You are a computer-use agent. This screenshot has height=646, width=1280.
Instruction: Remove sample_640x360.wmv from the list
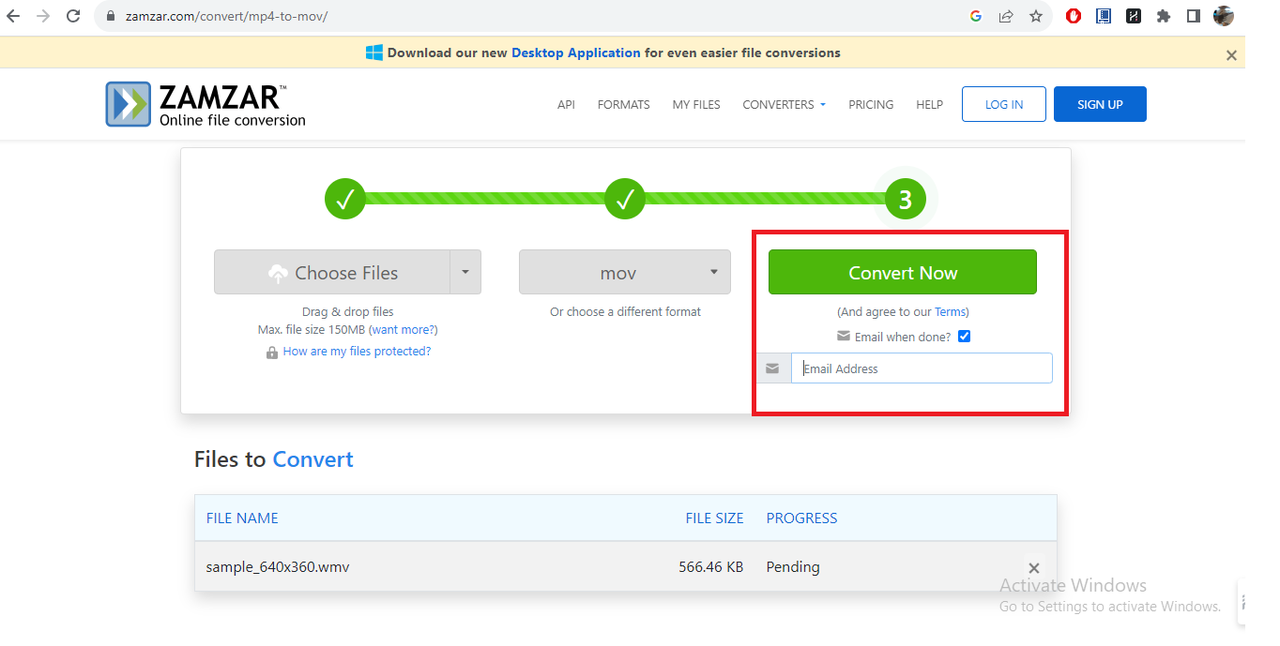pyautogui.click(x=1034, y=568)
